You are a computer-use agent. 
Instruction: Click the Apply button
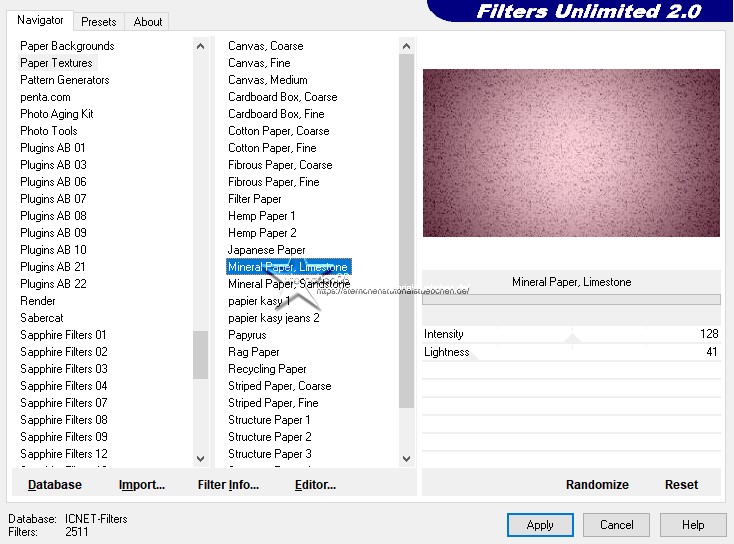[x=540, y=524]
